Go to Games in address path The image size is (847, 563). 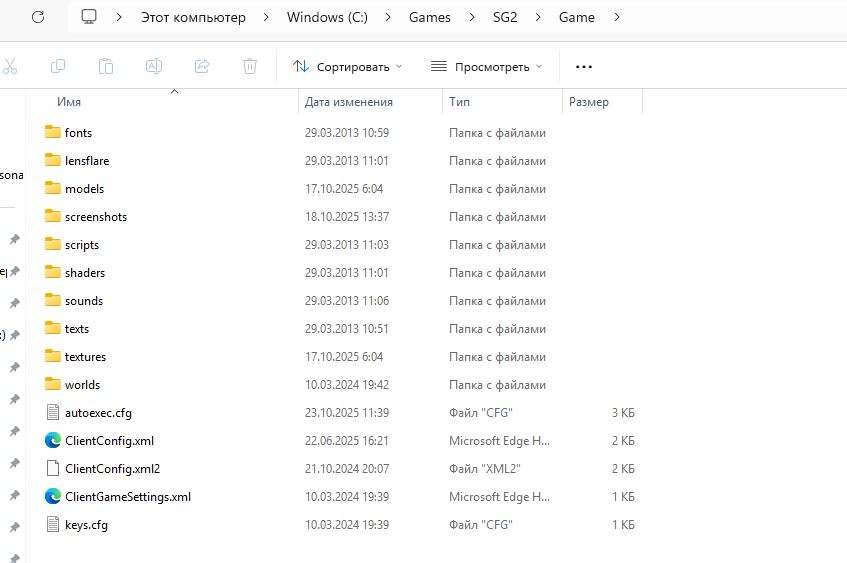click(x=430, y=17)
